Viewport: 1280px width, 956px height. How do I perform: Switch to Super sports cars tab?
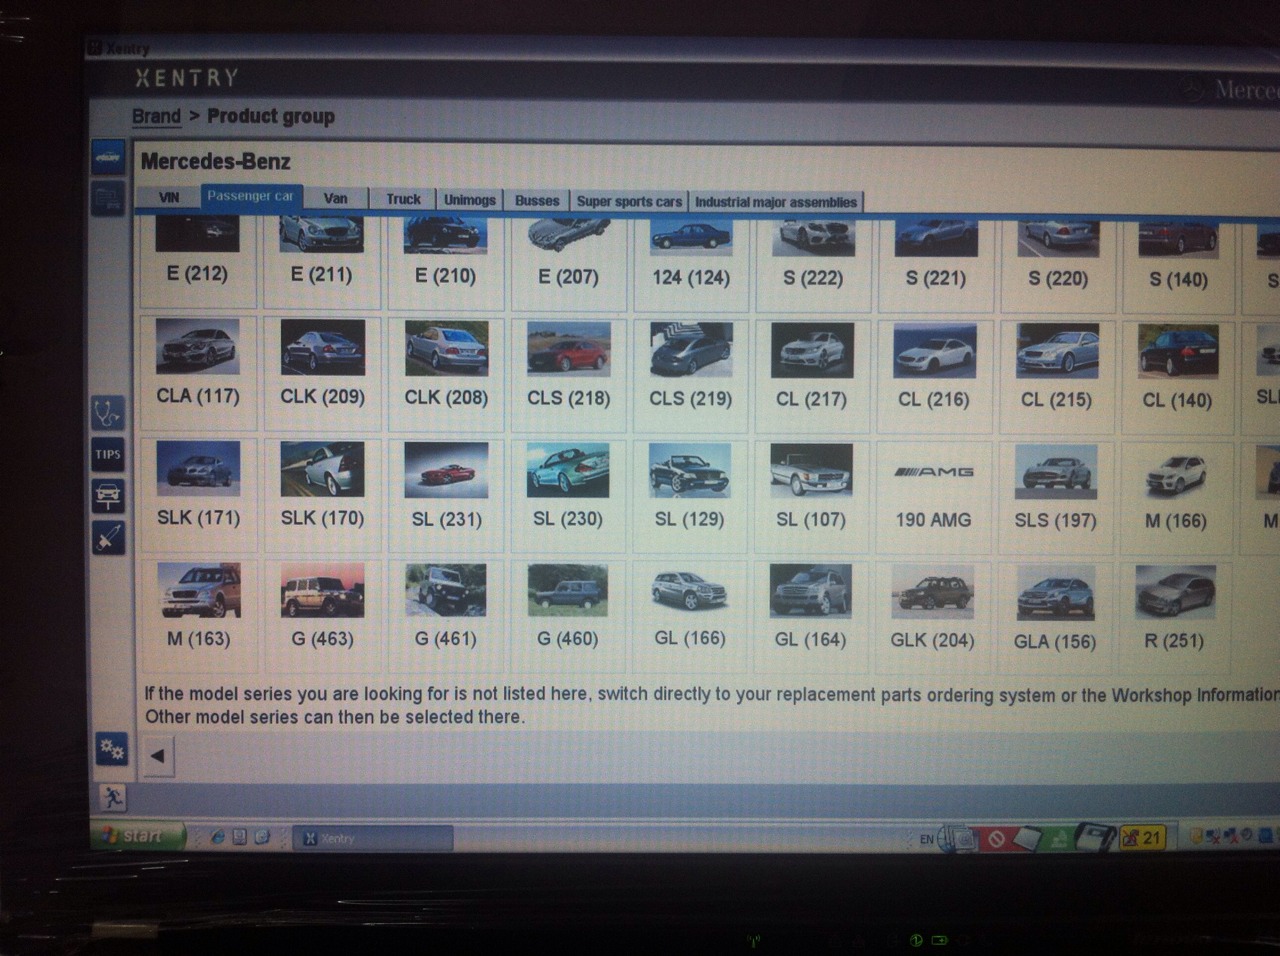[x=628, y=201]
